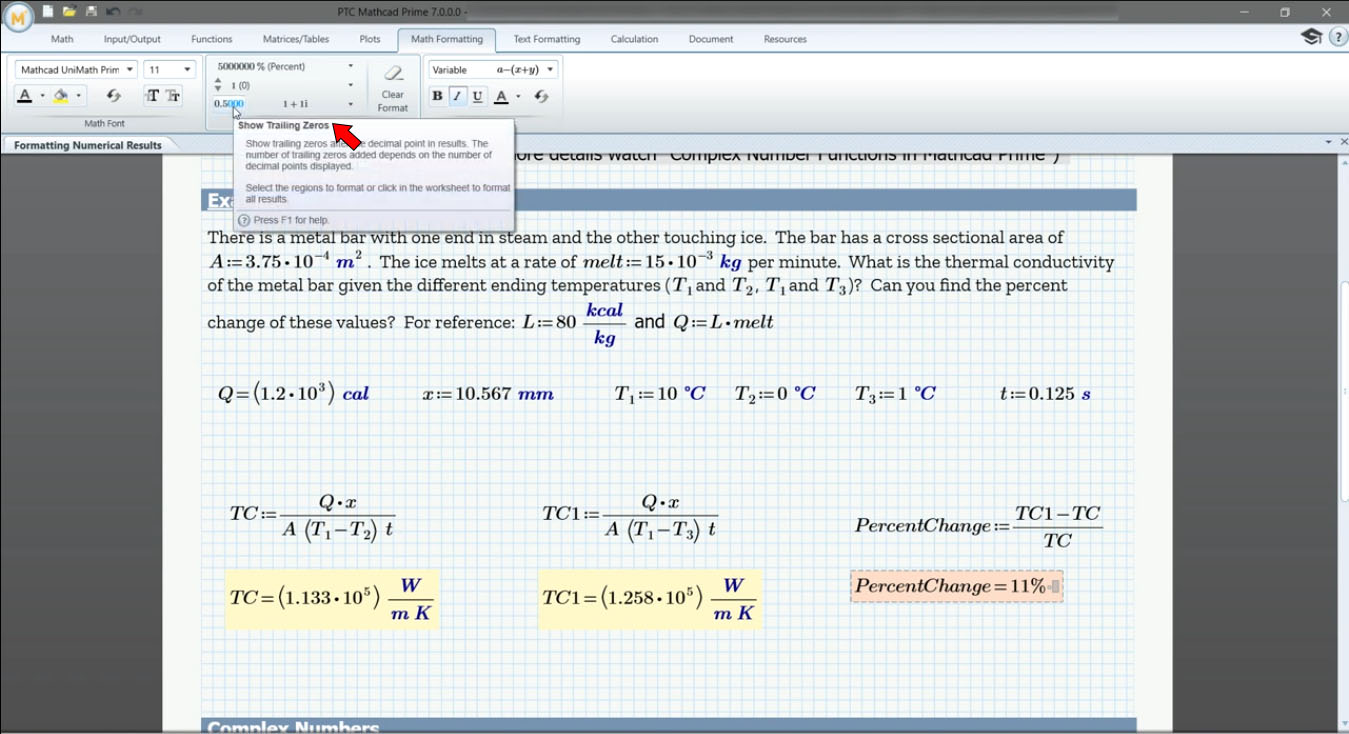
Task: Click the t := 0.125 s definition
Action: 1046,394
